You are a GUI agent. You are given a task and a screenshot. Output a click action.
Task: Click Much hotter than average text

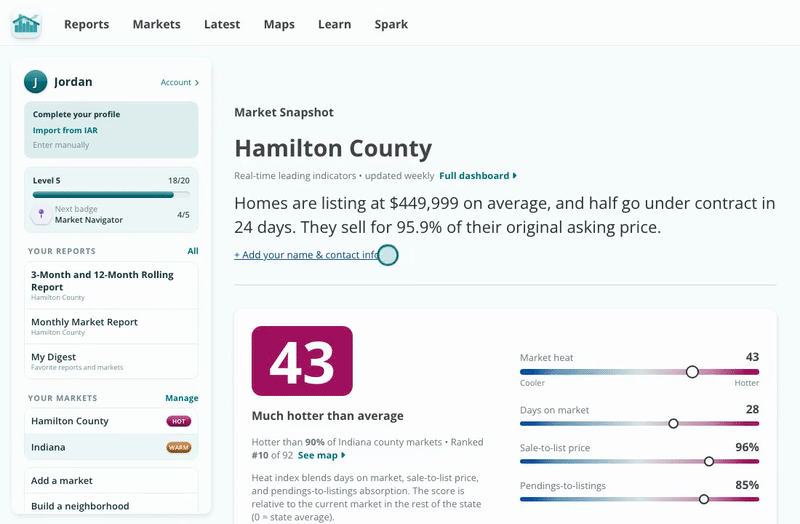pos(328,416)
